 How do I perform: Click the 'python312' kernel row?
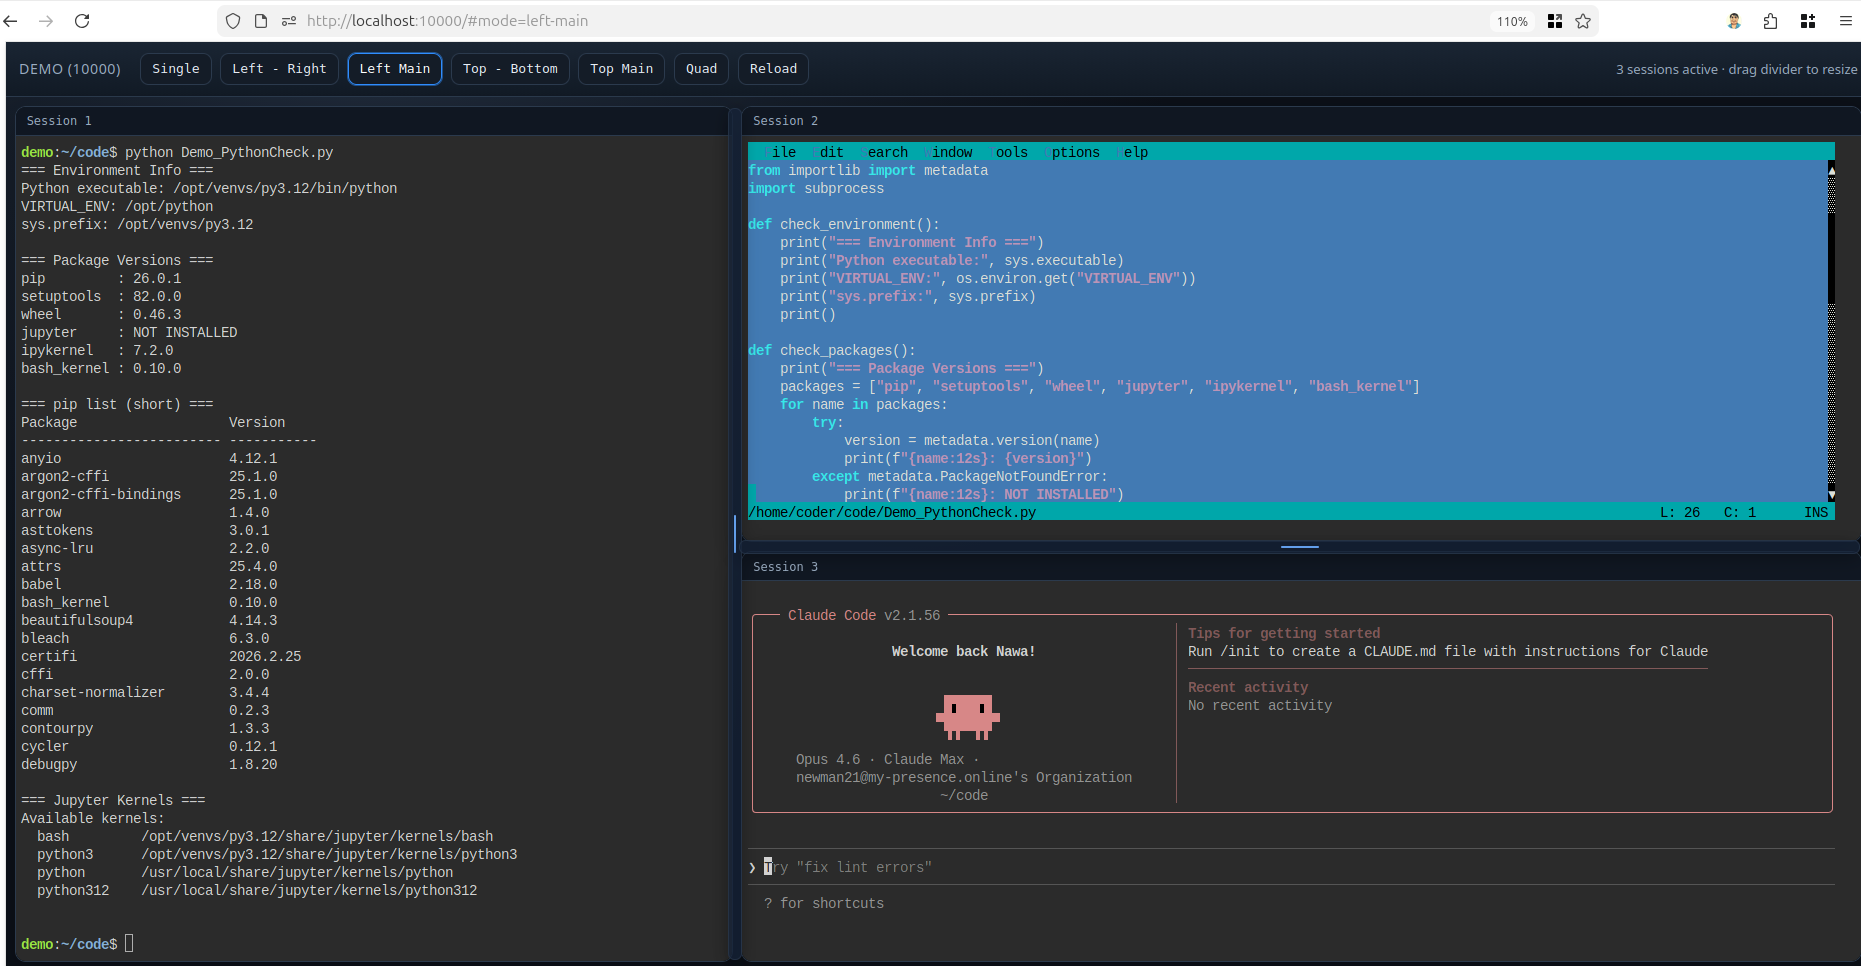(257, 890)
